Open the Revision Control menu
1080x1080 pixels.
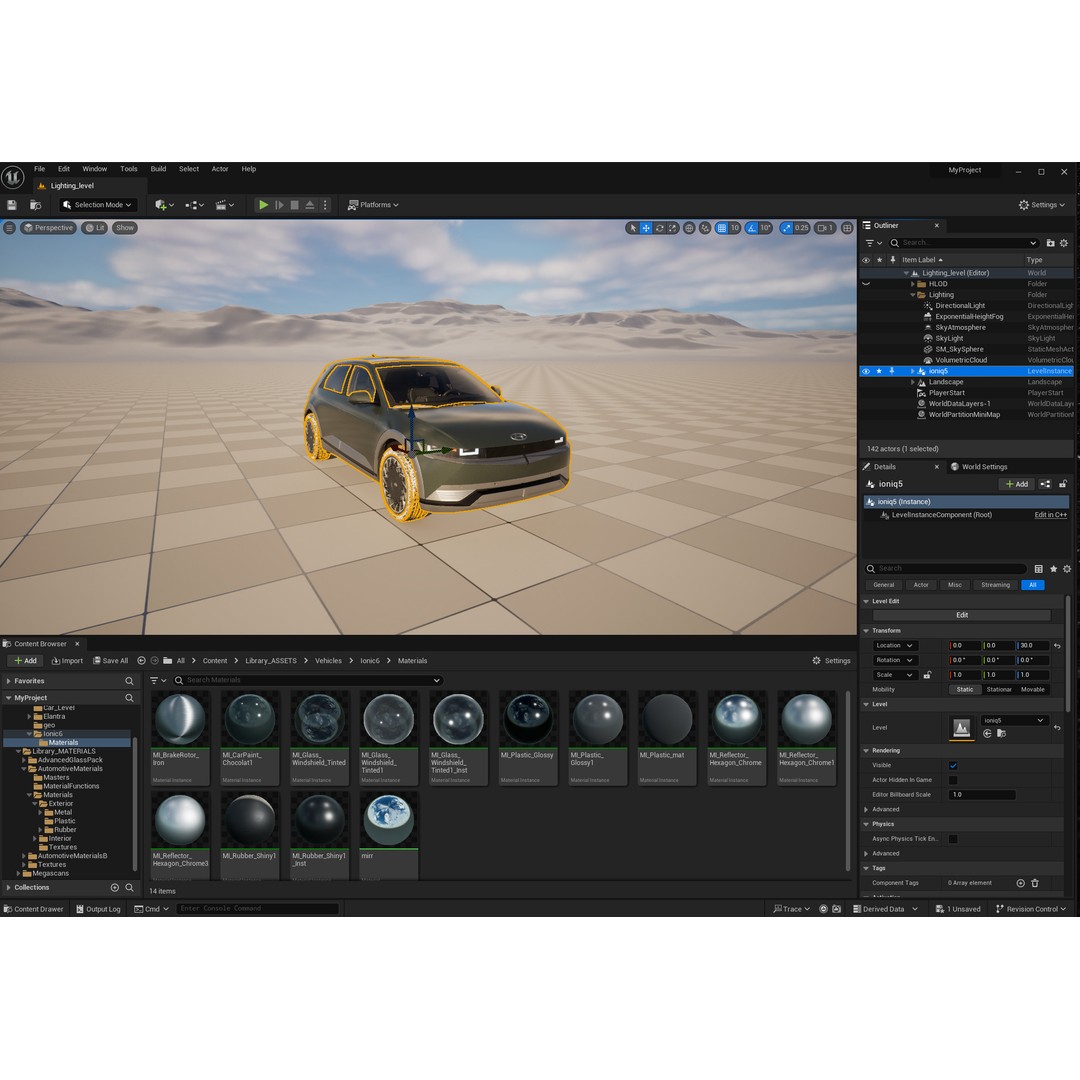[x=1030, y=910]
